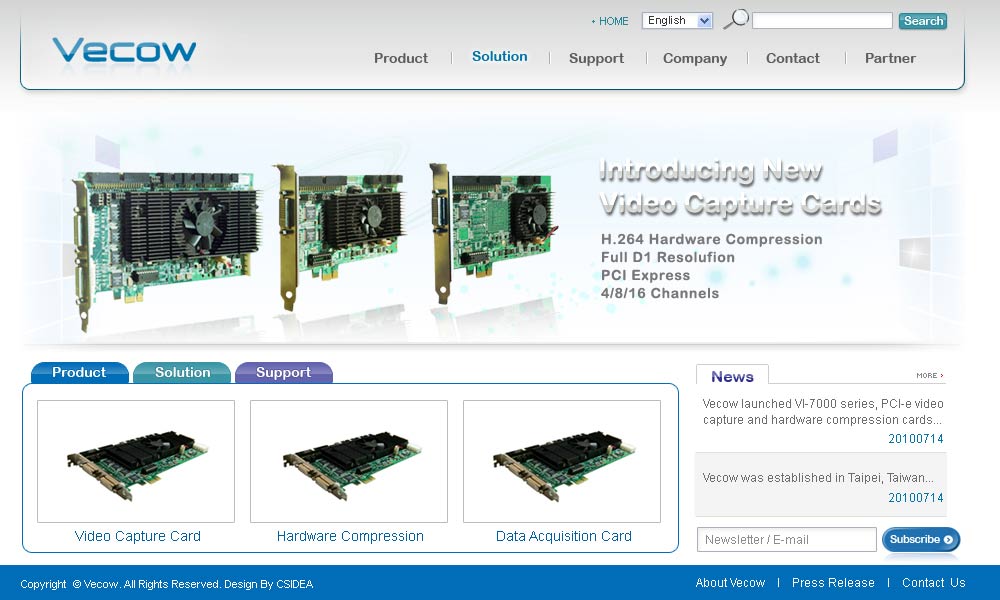Screen dimensions: 1000x600
Task: Select Partner in the top navigation
Action: (x=890, y=58)
